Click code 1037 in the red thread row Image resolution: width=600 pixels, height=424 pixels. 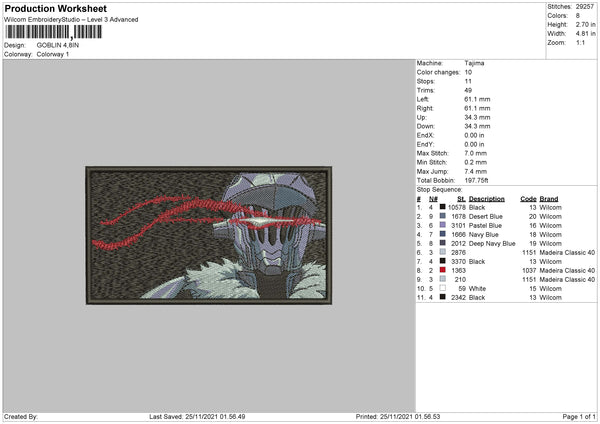529,271
